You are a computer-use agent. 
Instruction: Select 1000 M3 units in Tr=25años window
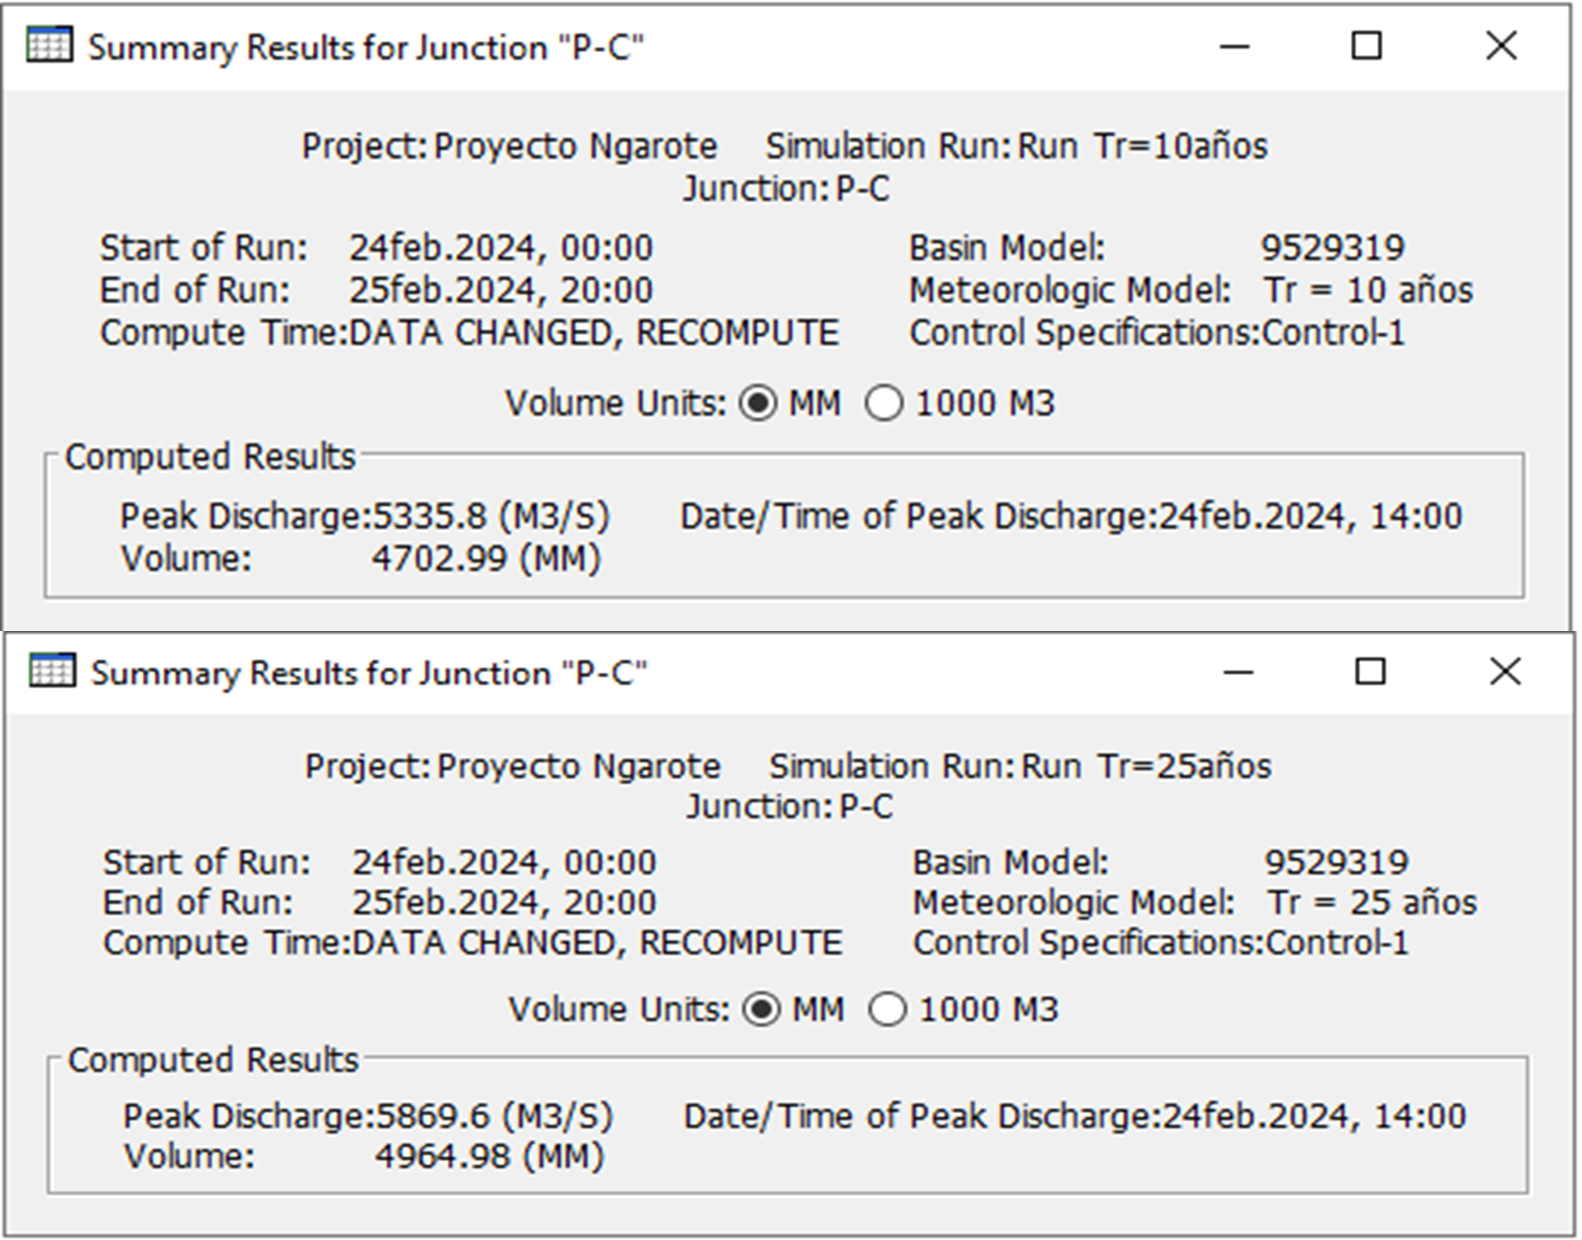tap(888, 1010)
